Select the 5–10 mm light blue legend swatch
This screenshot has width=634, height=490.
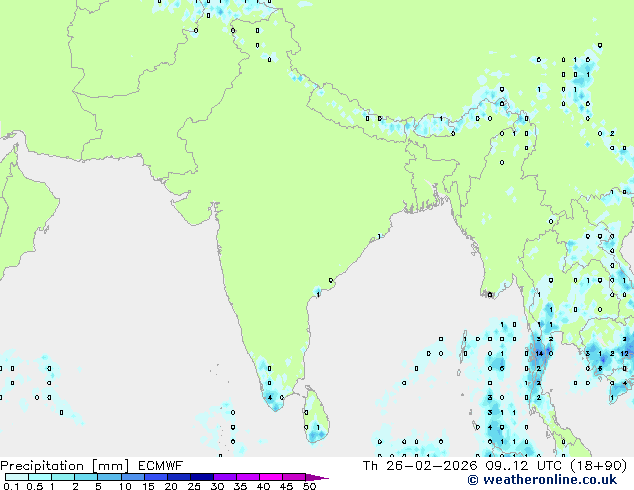(x=109, y=477)
